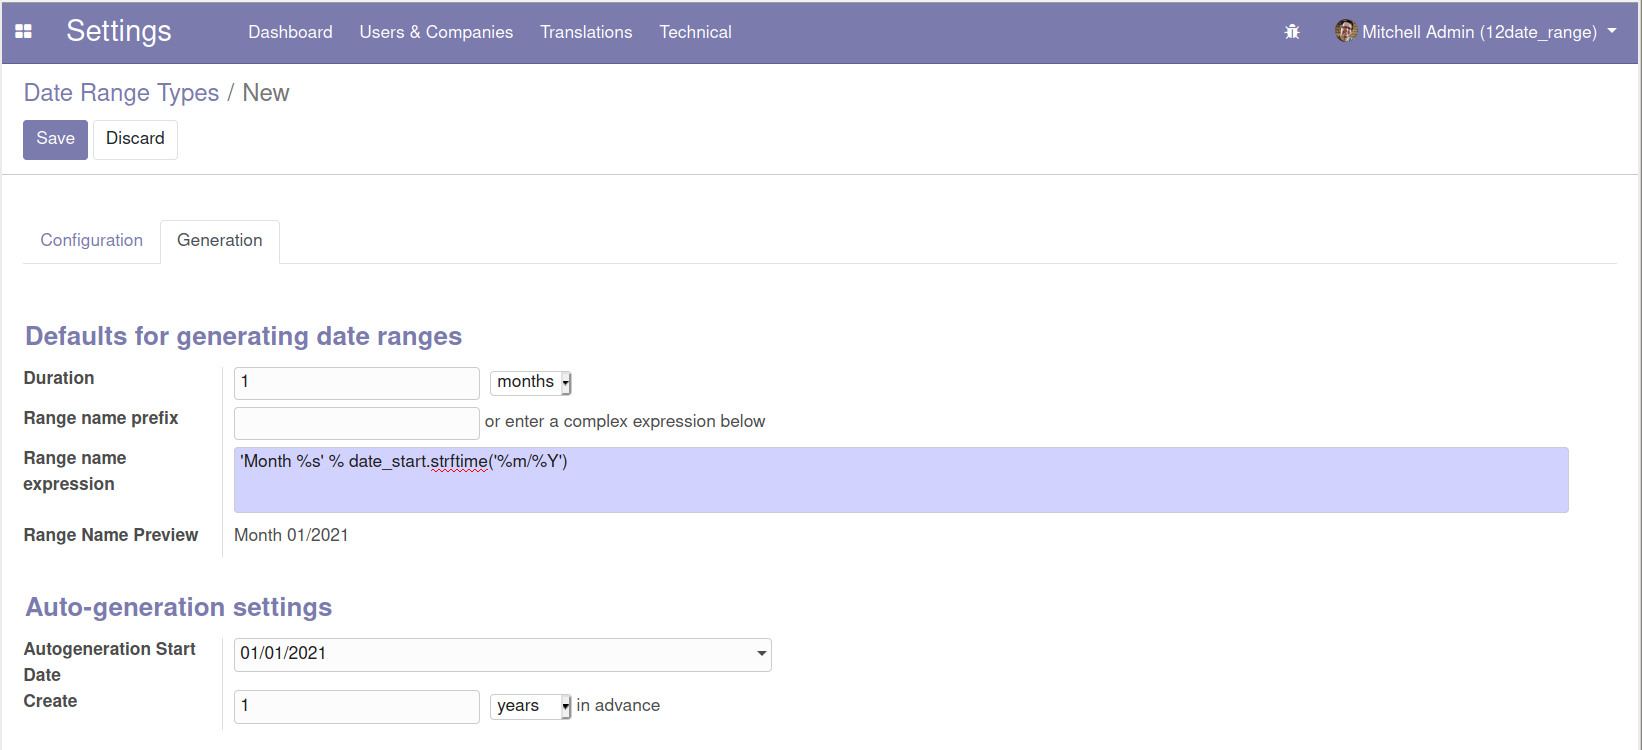Open the apps grid menu icon
The width and height of the screenshot is (1642, 750).
tap(24, 32)
